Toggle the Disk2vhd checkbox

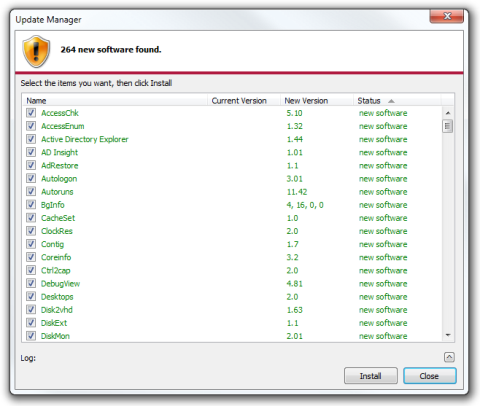[x=31, y=309]
